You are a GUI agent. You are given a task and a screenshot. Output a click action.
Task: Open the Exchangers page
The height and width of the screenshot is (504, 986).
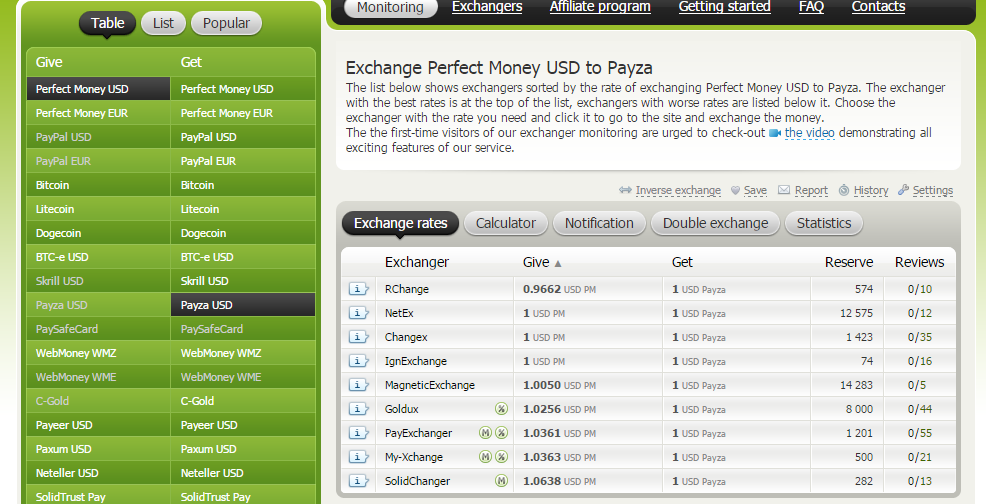click(x=487, y=7)
